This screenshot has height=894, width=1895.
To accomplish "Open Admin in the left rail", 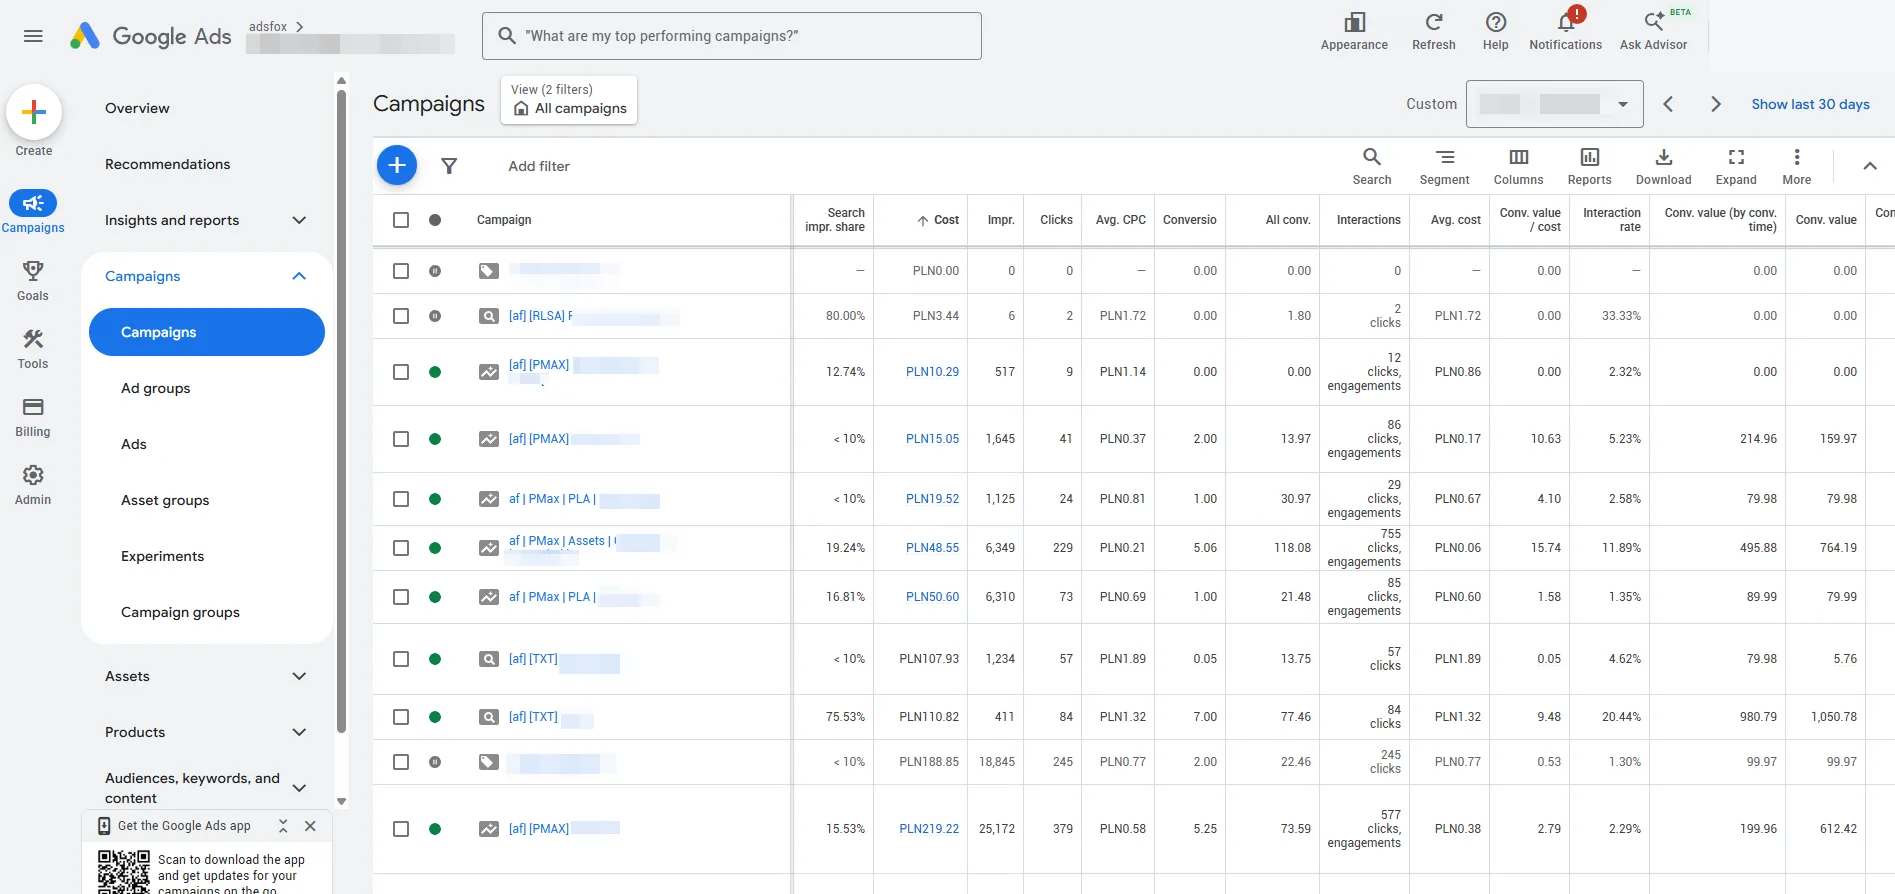I will click(x=33, y=484).
